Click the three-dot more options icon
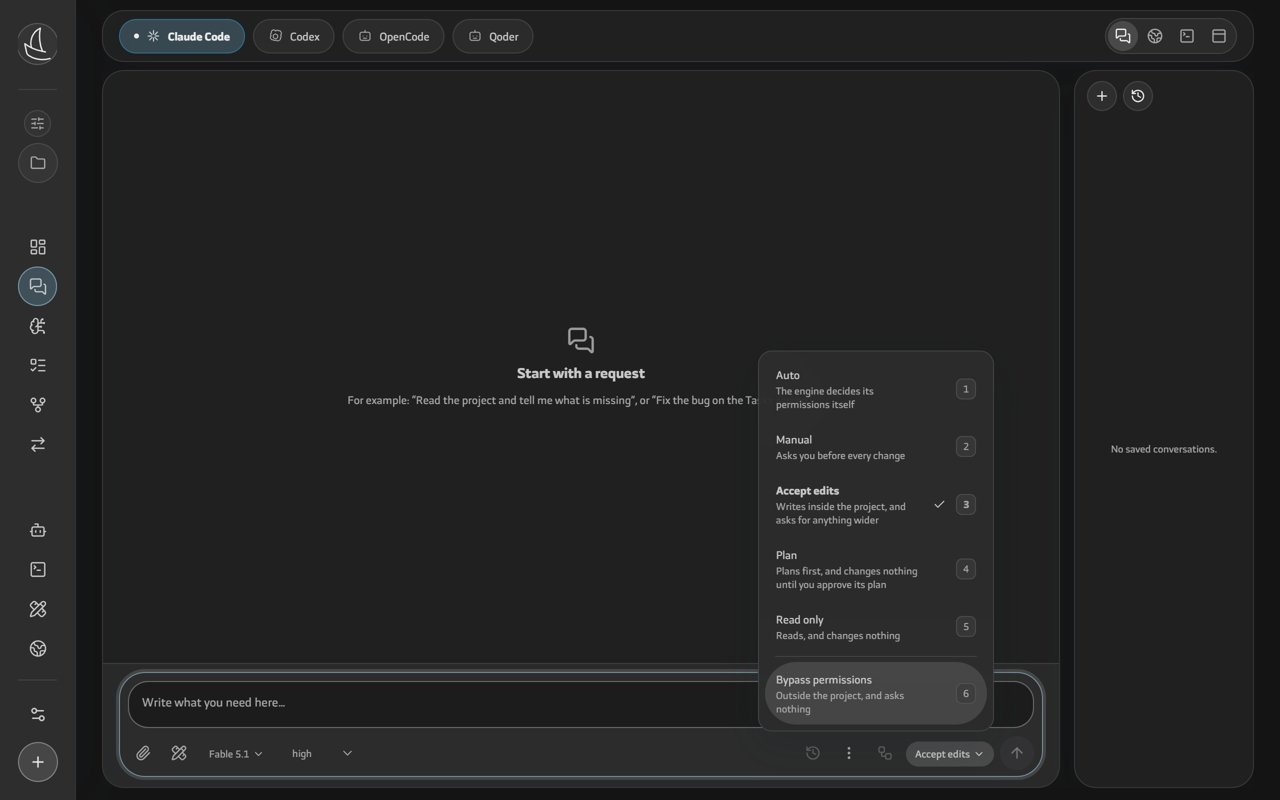Viewport: 1280px width, 800px height. [849, 753]
